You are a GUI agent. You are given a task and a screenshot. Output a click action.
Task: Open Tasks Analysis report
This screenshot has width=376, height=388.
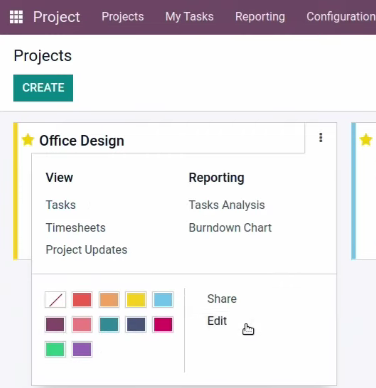pos(227,205)
